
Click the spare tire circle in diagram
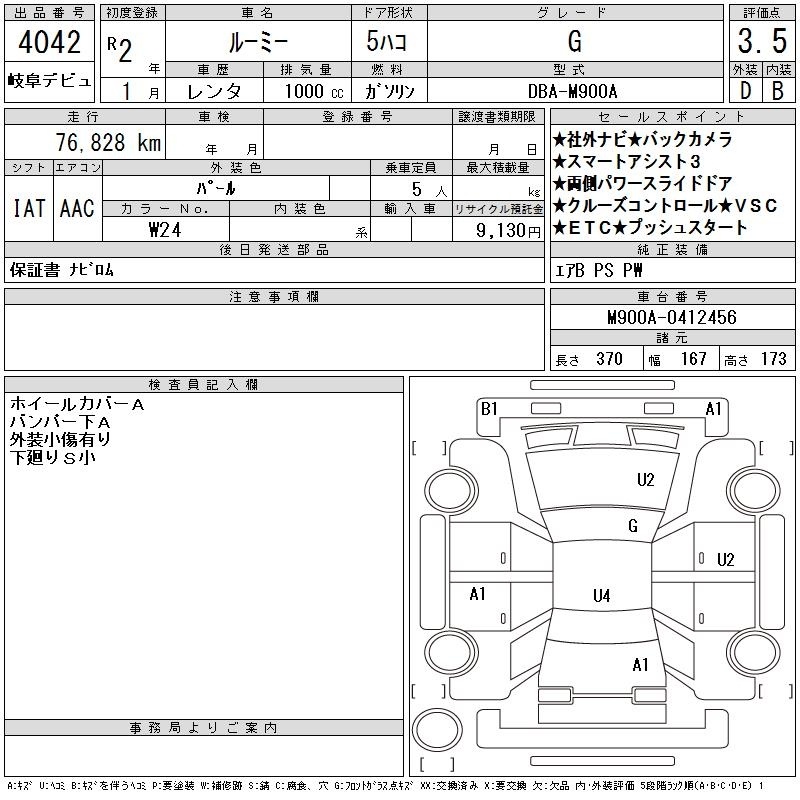437,730
